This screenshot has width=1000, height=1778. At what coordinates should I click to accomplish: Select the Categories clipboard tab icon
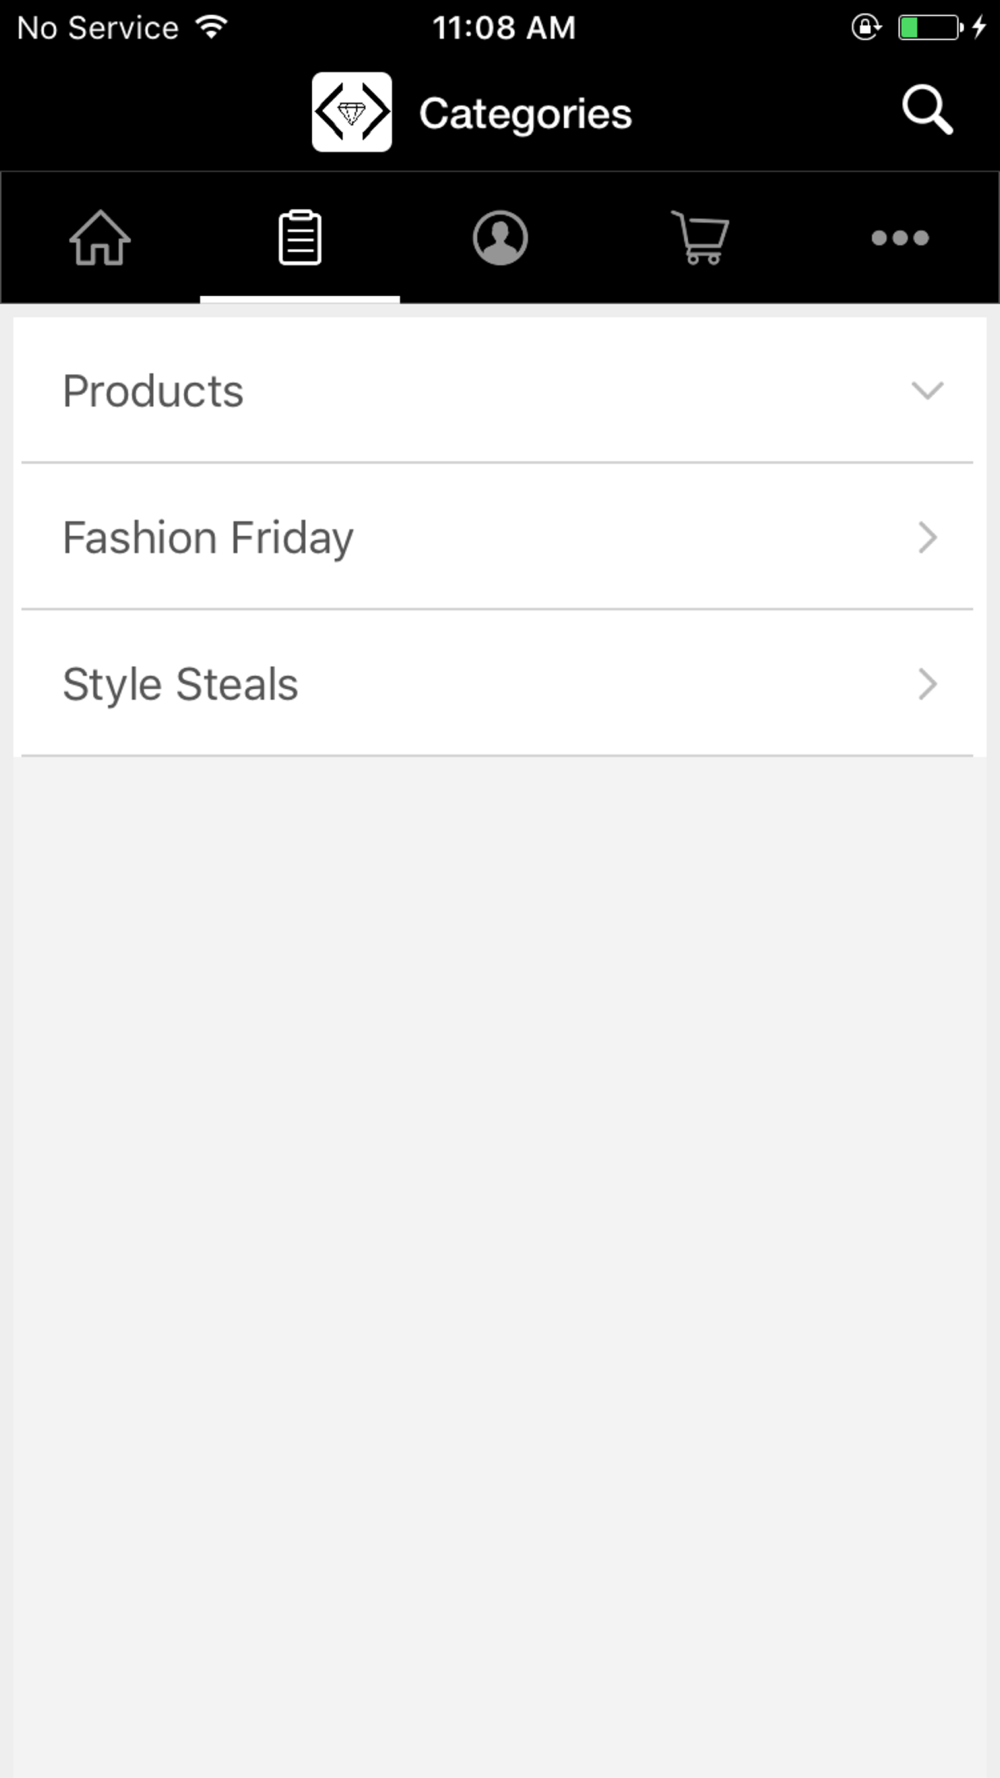point(300,238)
